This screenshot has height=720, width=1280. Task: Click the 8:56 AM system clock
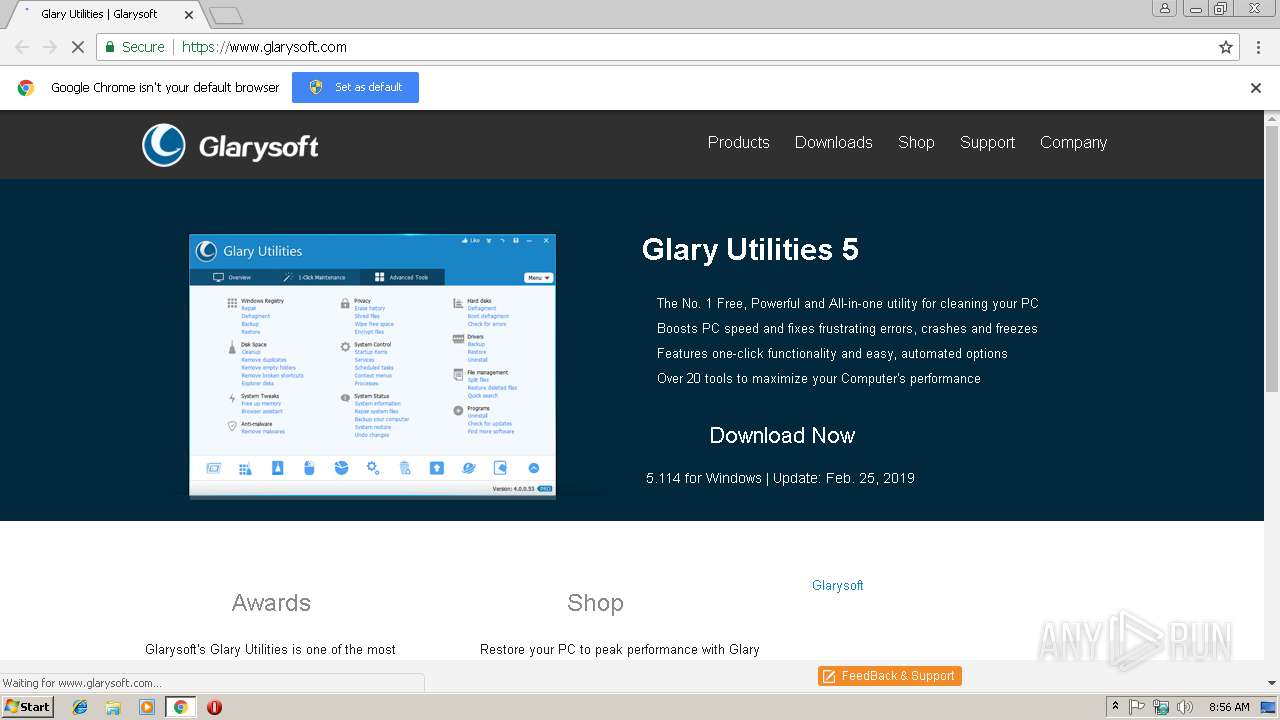pyautogui.click(x=1229, y=707)
